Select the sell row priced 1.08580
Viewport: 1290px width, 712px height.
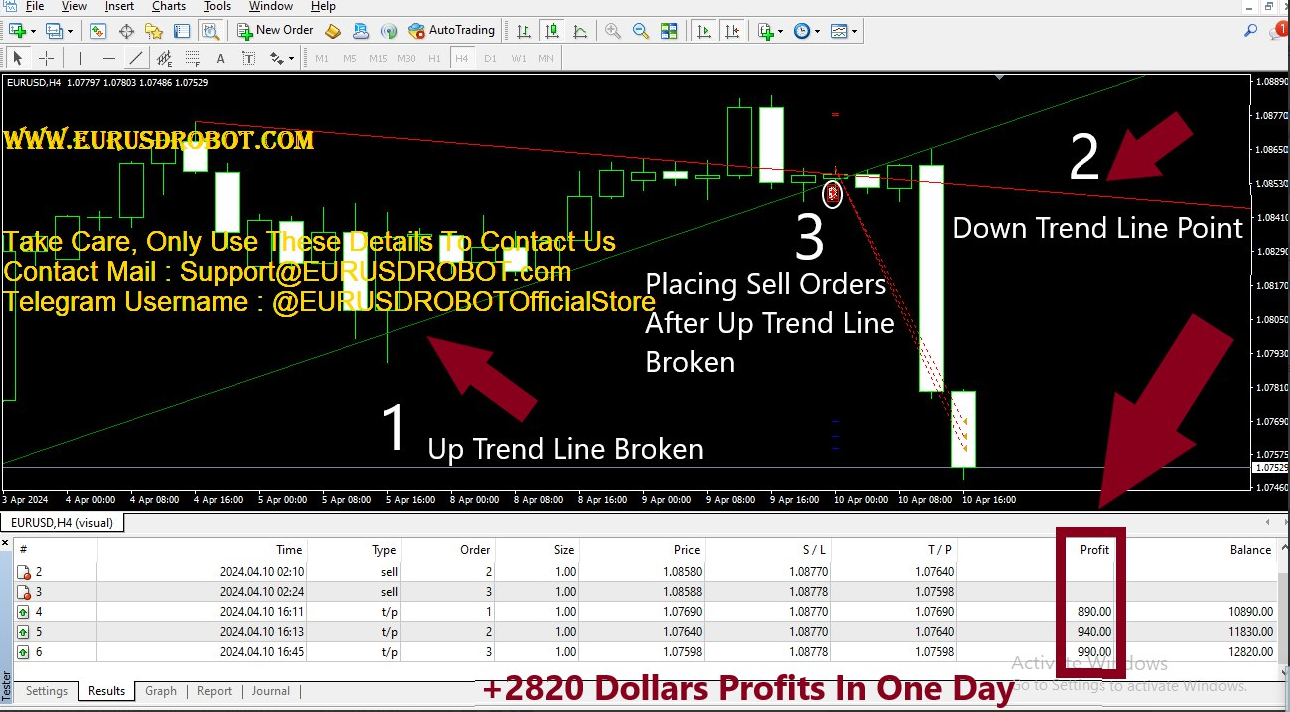click(645, 572)
